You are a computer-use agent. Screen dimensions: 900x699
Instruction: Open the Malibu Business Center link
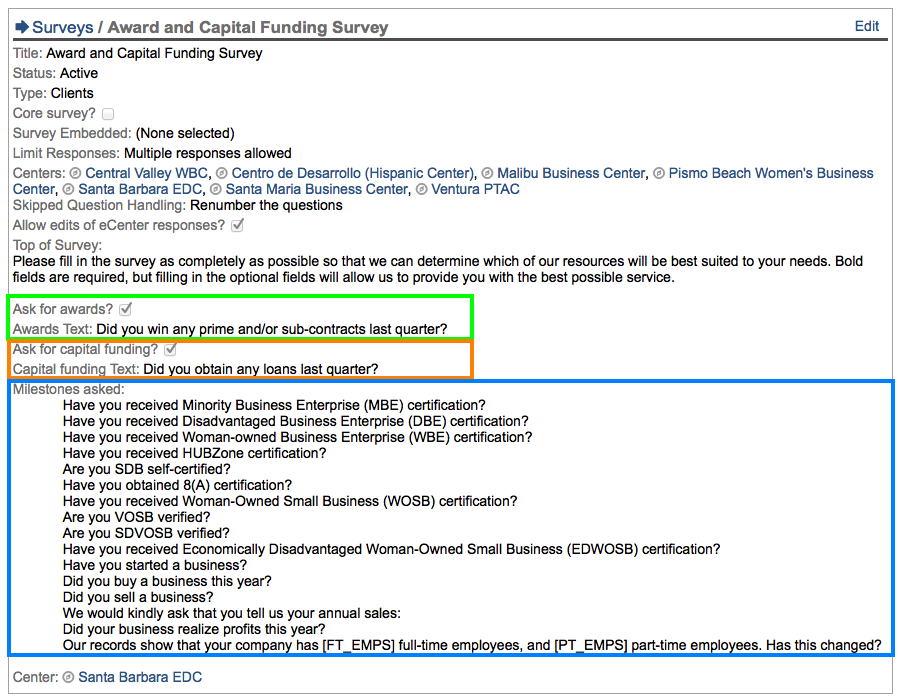pos(571,173)
